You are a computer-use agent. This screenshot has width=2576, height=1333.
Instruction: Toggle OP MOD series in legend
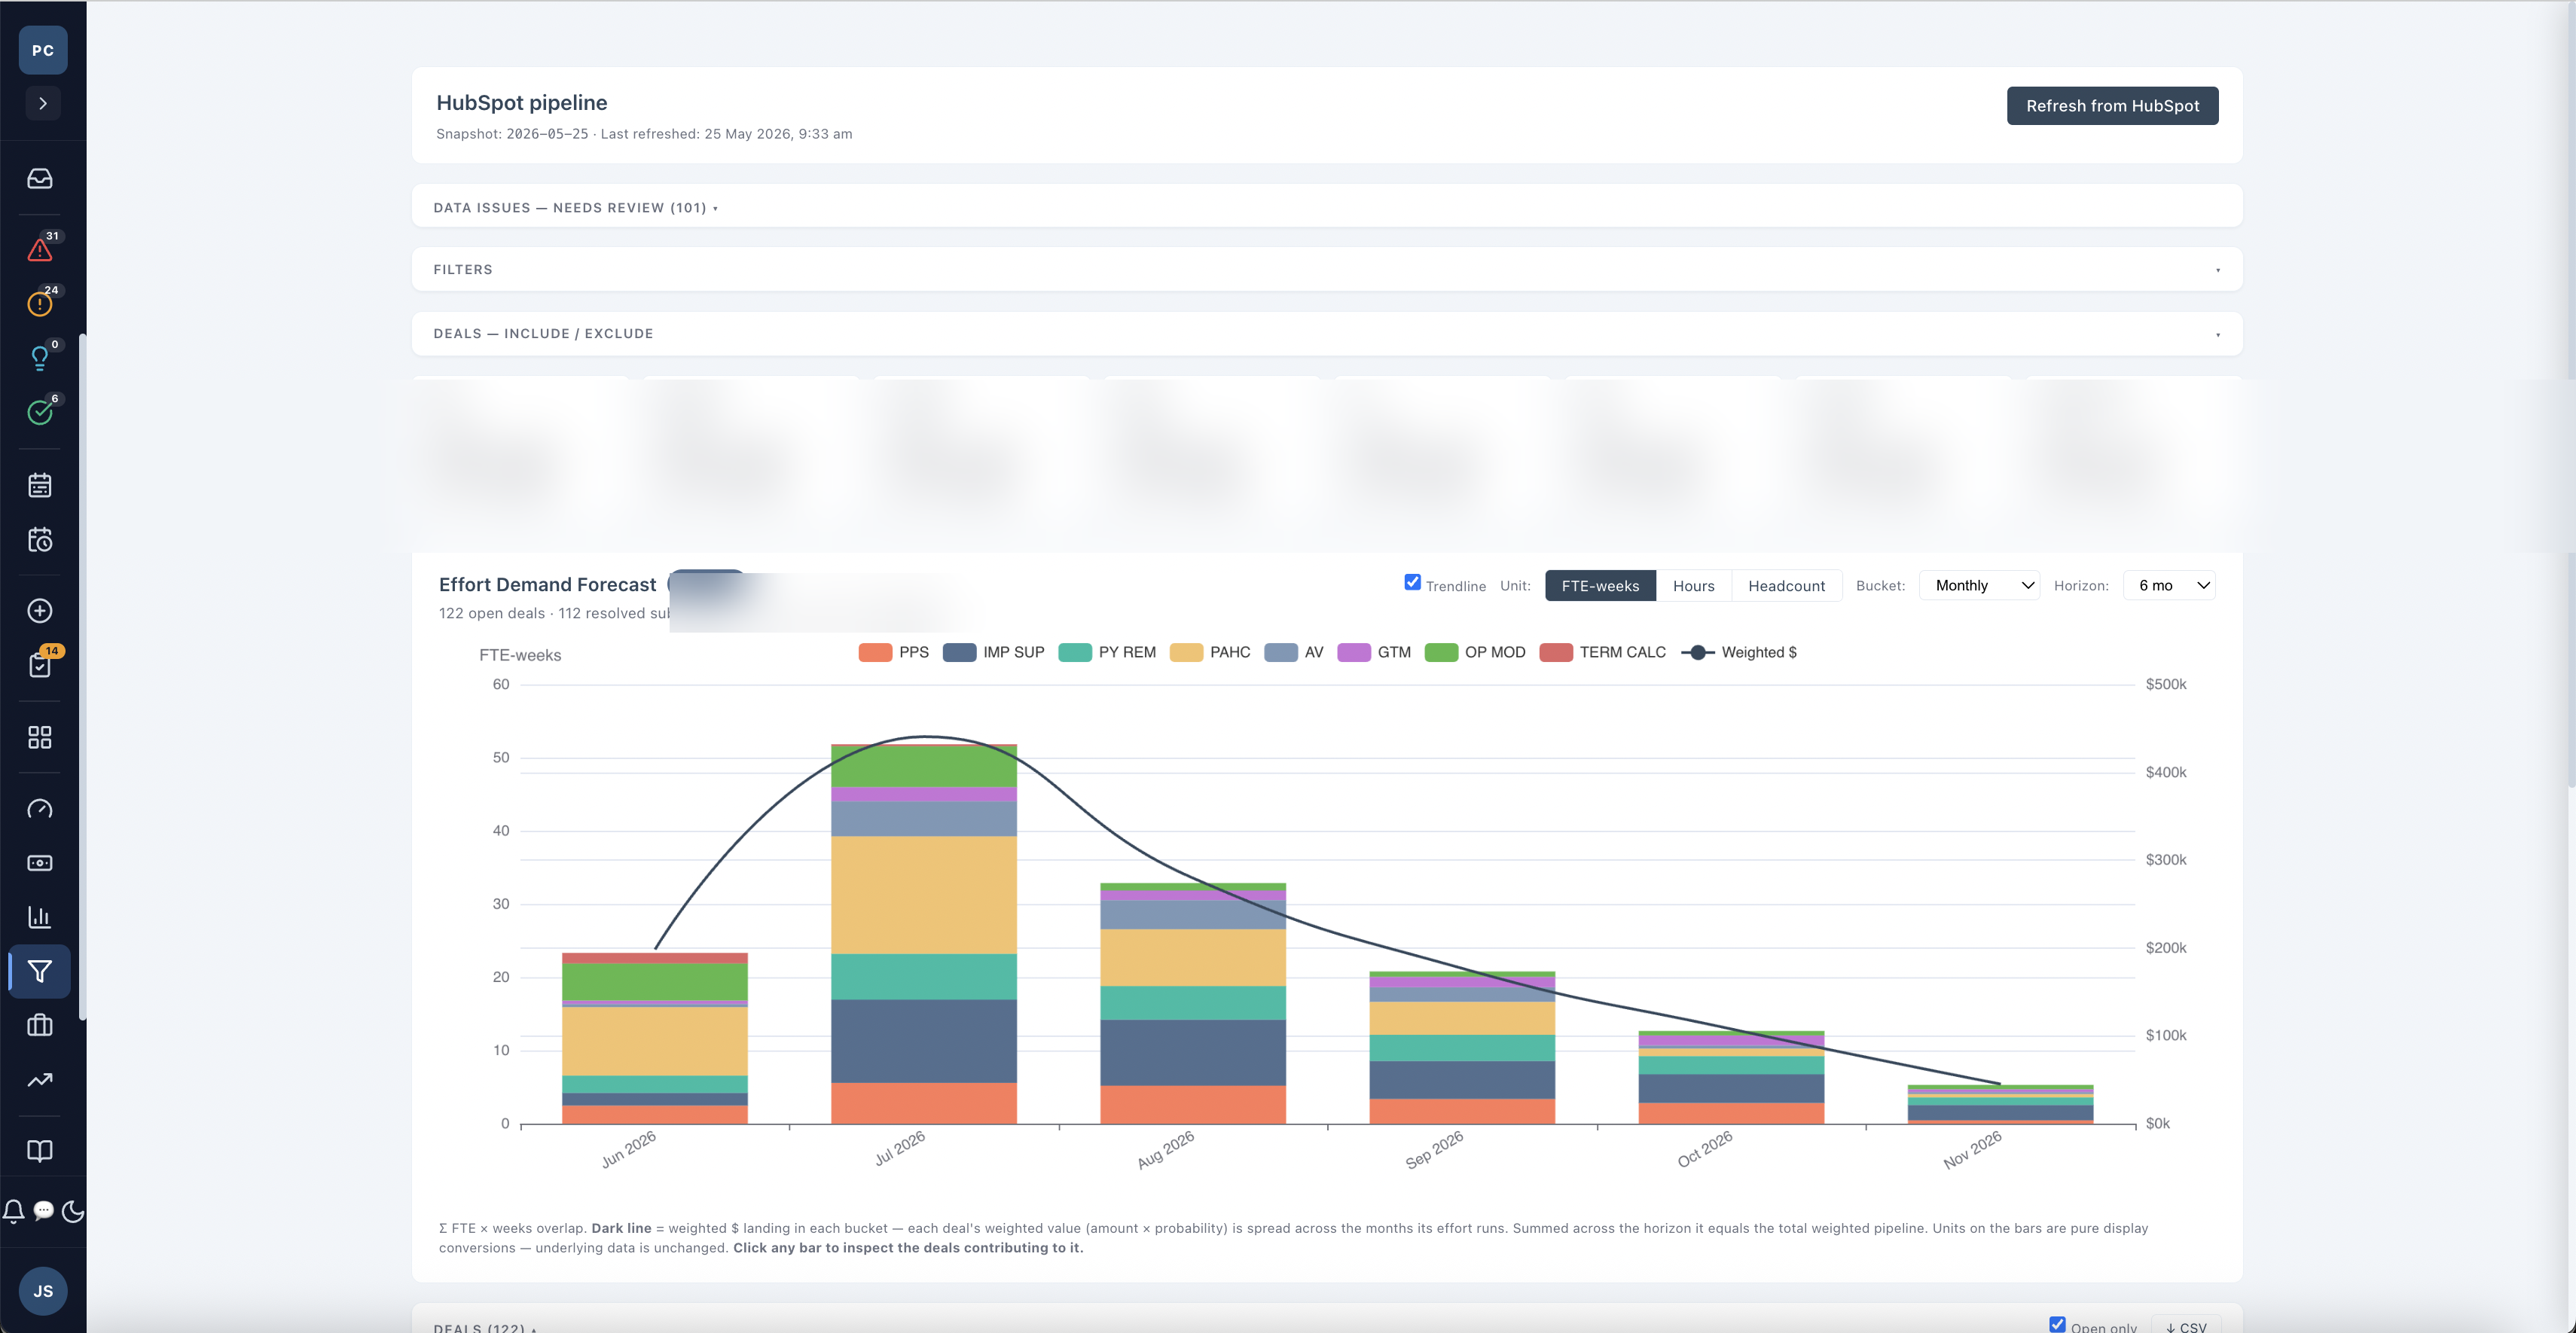pyautogui.click(x=1475, y=652)
